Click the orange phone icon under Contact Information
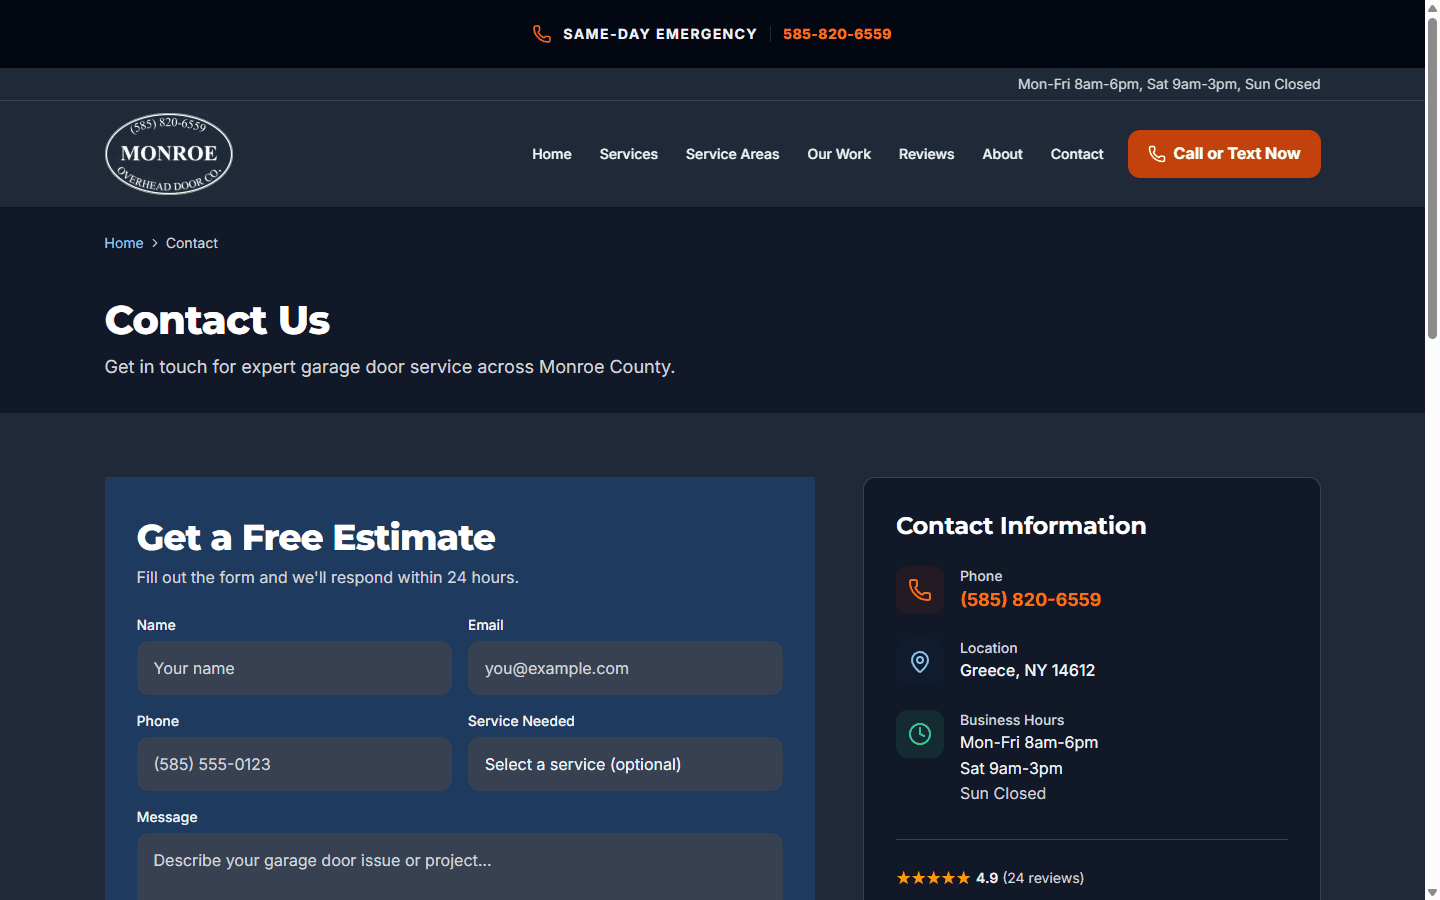The height and width of the screenshot is (900, 1440). point(920,590)
